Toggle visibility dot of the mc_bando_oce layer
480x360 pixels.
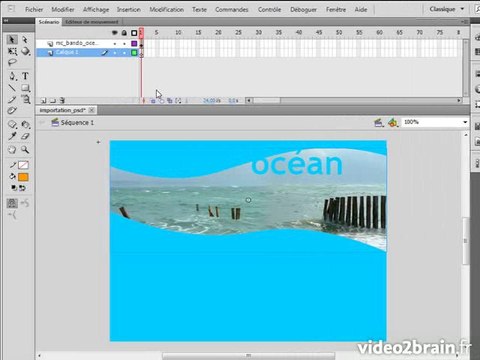[x=115, y=44]
